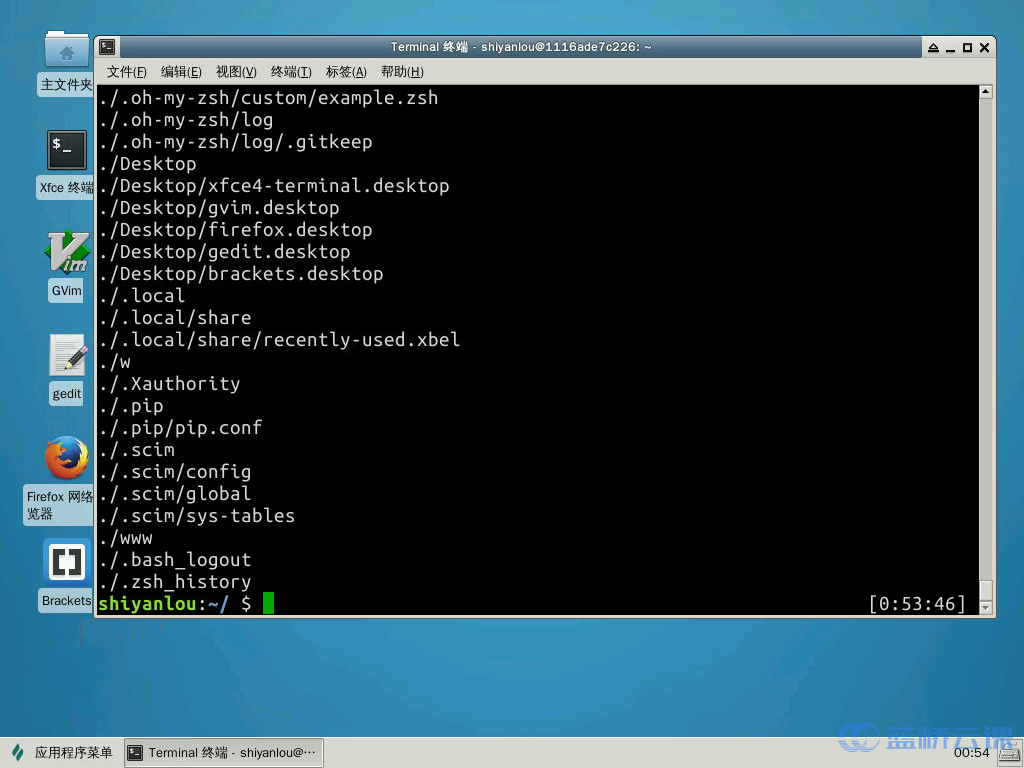Open the 视图(V) menu
This screenshot has height=768, width=1024.
235,71
